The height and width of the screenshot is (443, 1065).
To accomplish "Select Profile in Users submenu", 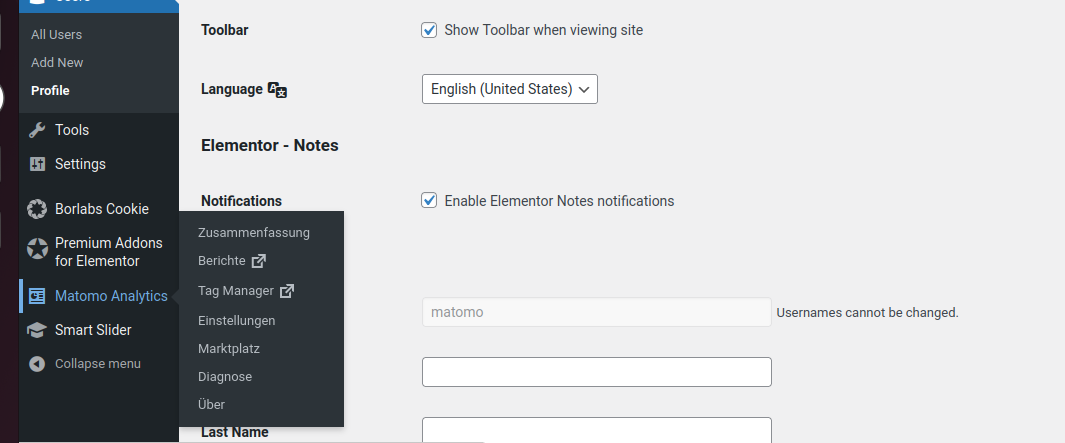I will coord(50,90).
